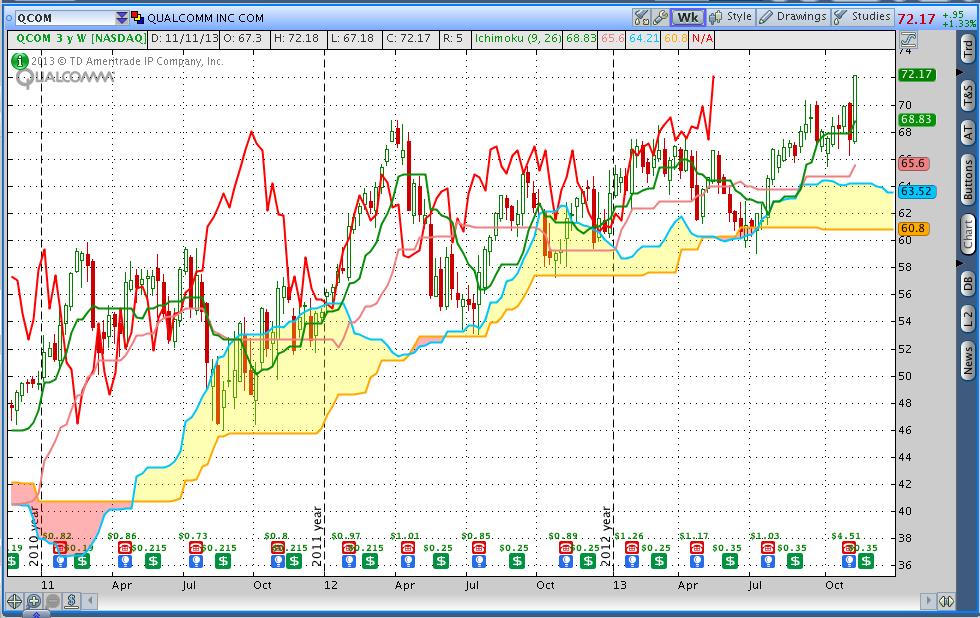
Task: Click the QCOM symbol input field
Action: click(64, 17)
